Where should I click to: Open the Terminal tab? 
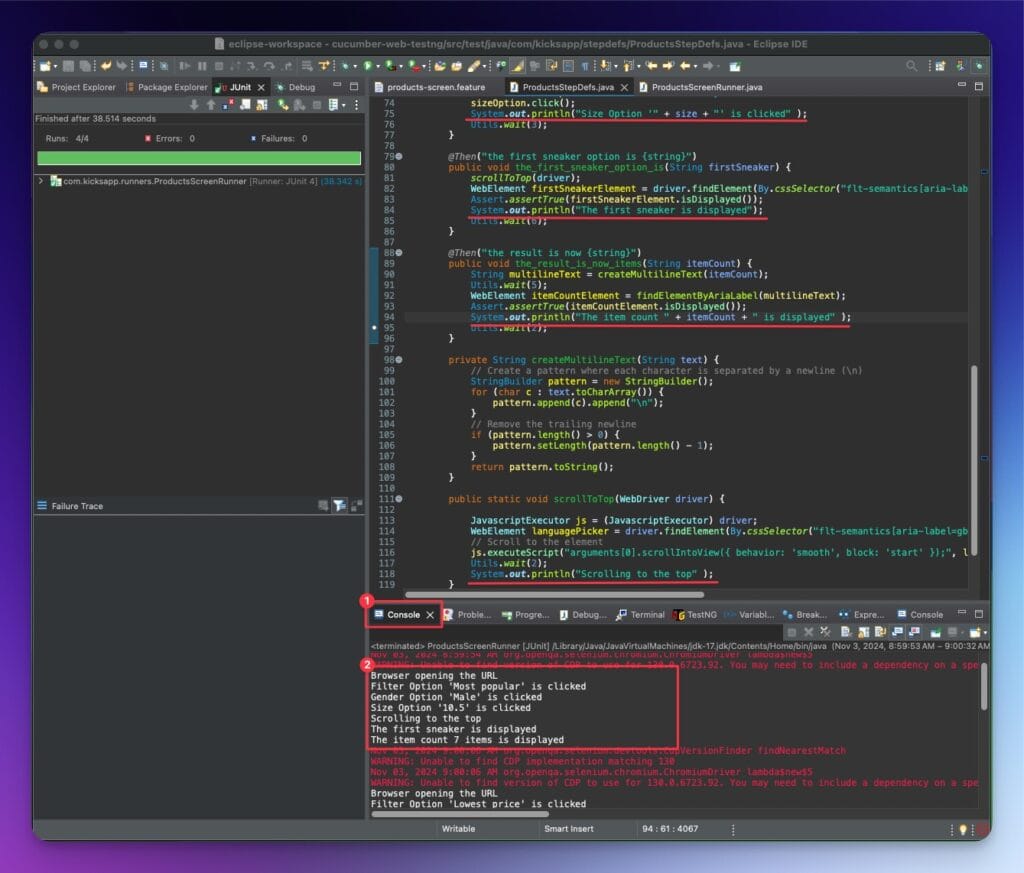coord(641,614)
